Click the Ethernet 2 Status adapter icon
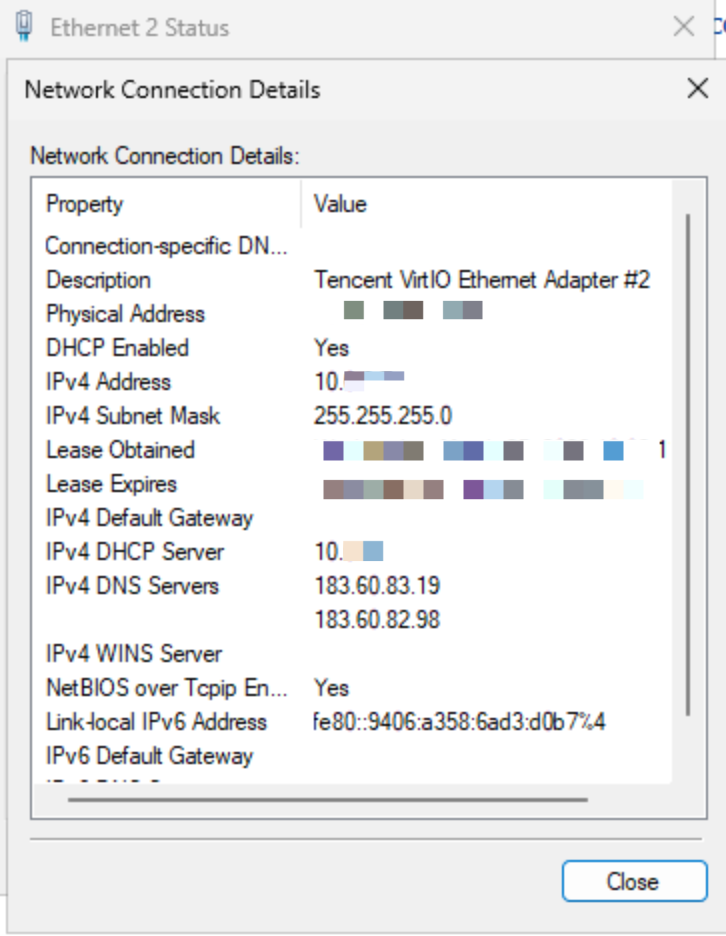The width and height of the screenshot is (726, 936). coord(25,26)
